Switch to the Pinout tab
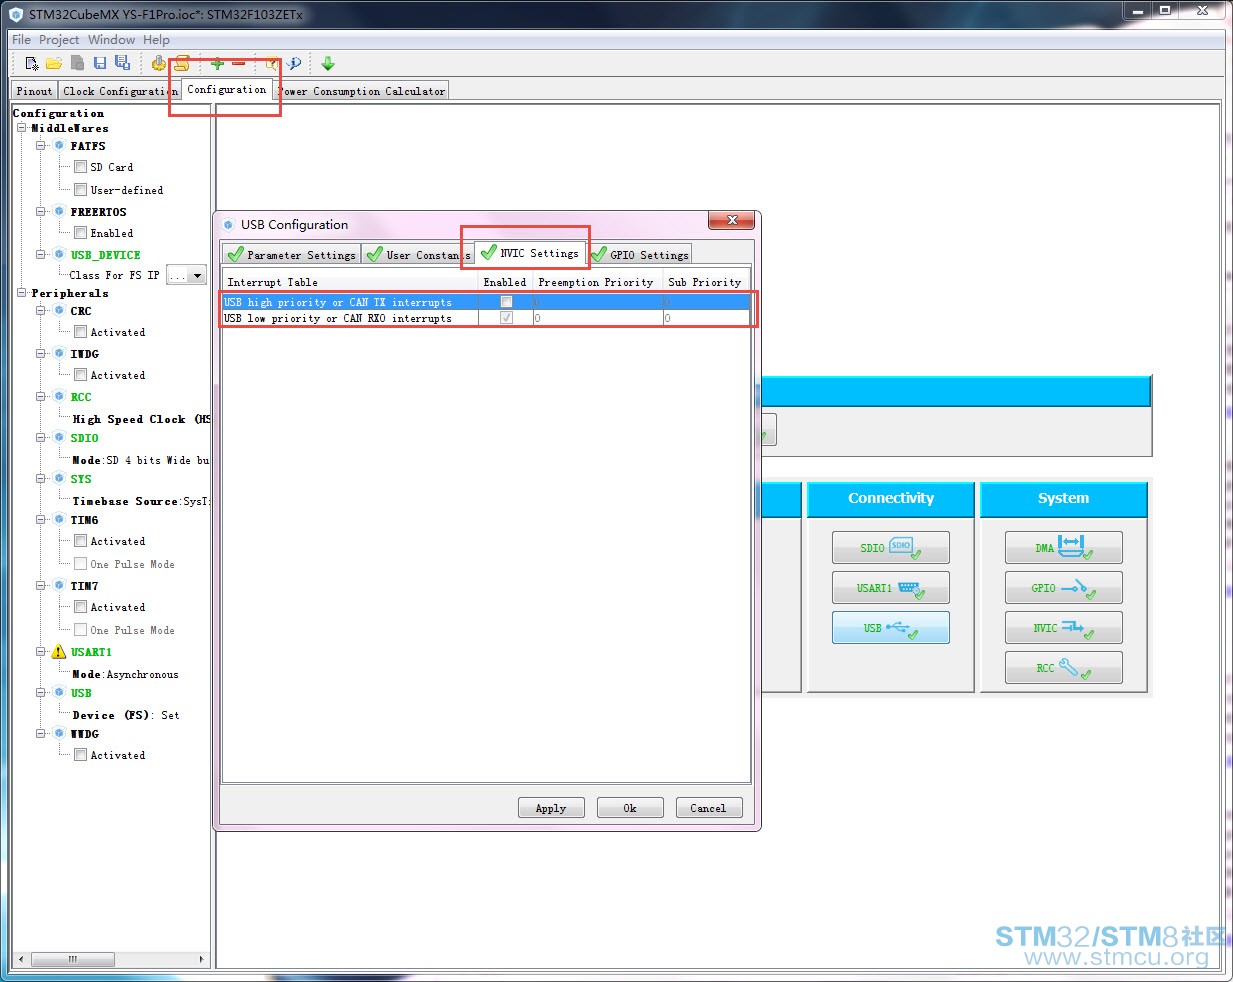Viewport: 1233px width, 982px height. pos(34,91)
